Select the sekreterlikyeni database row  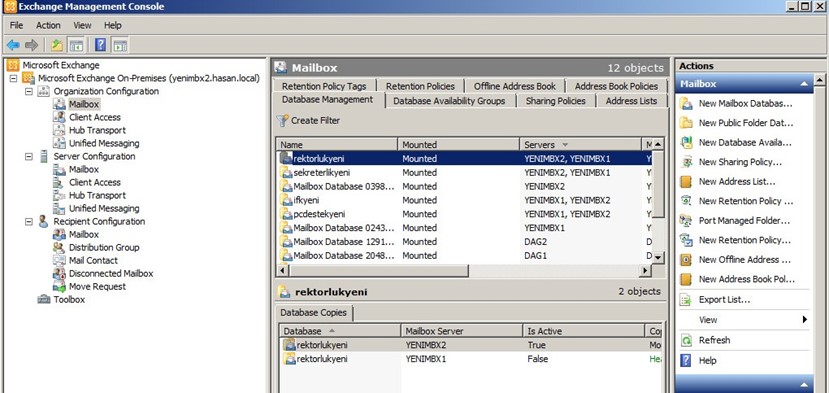(463, 172)
